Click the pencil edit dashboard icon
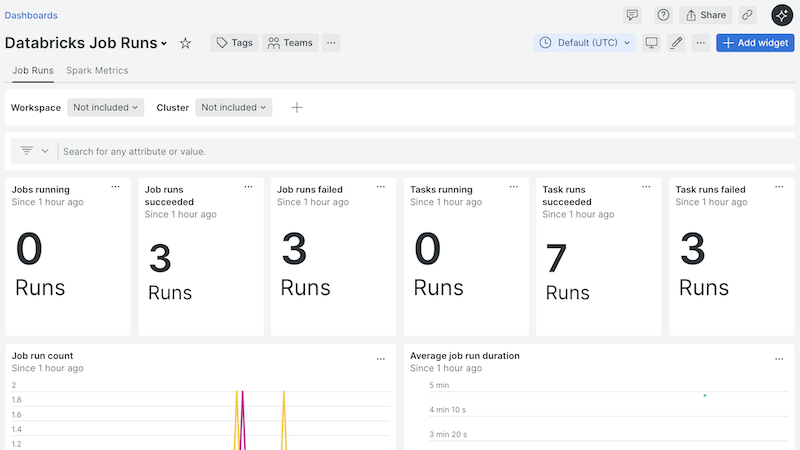 (676, 43)
